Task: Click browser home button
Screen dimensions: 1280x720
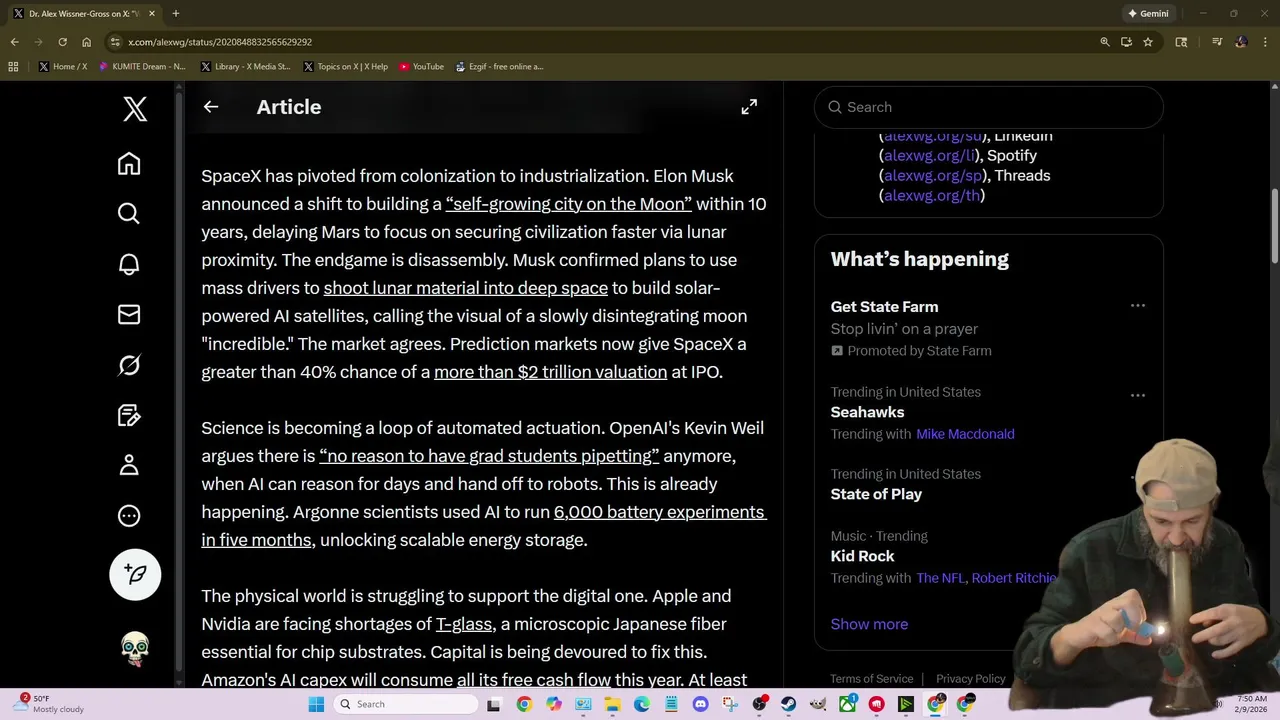Action: (86, 42)
